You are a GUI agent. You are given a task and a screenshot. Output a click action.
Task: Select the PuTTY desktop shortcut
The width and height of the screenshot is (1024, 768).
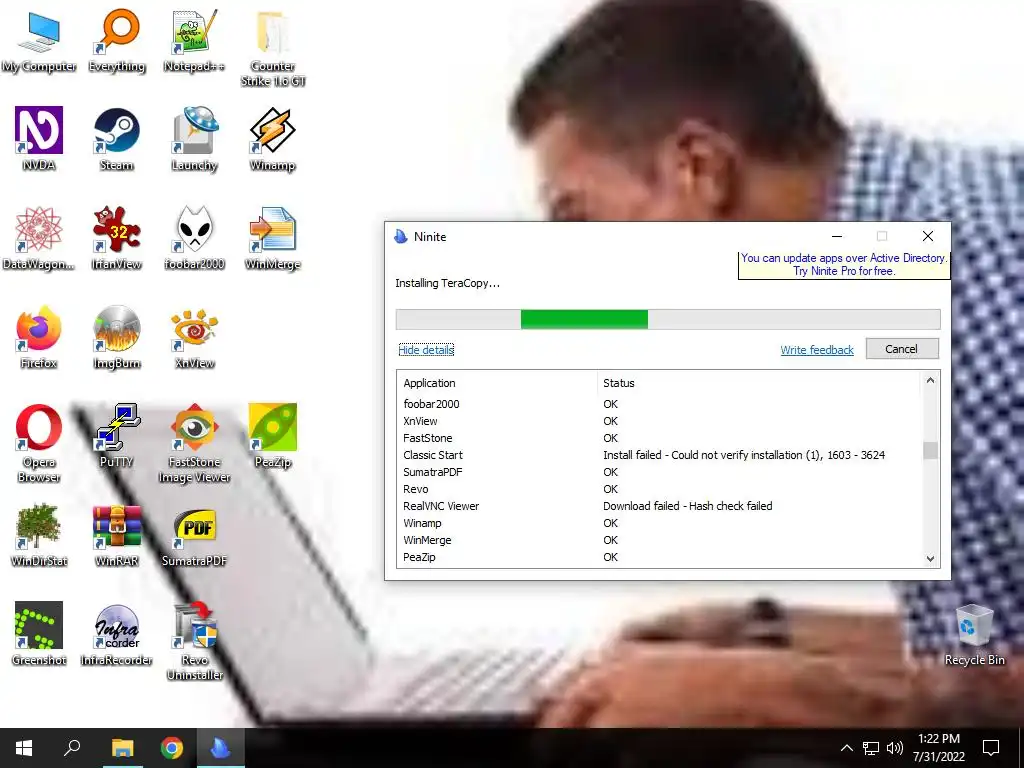pos(117,436)
